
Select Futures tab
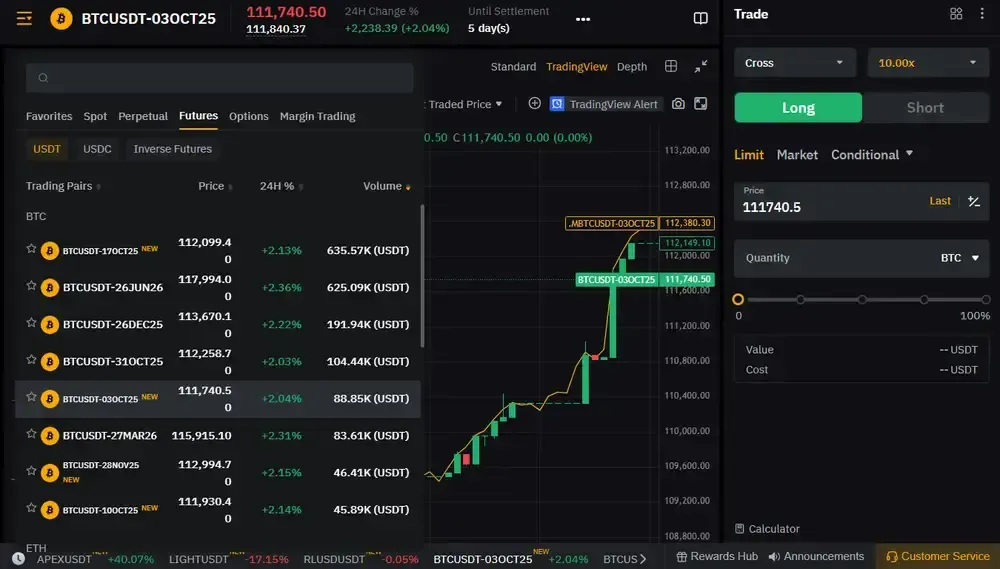click(198, 116)
